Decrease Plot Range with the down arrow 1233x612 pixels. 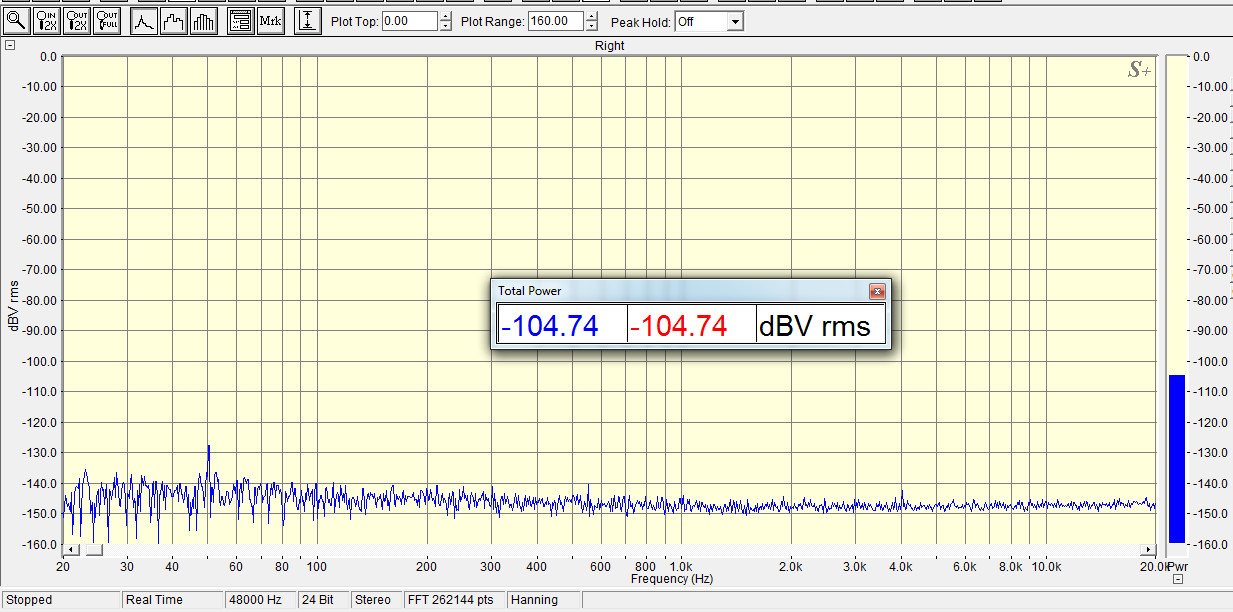[x=592, y=26]
